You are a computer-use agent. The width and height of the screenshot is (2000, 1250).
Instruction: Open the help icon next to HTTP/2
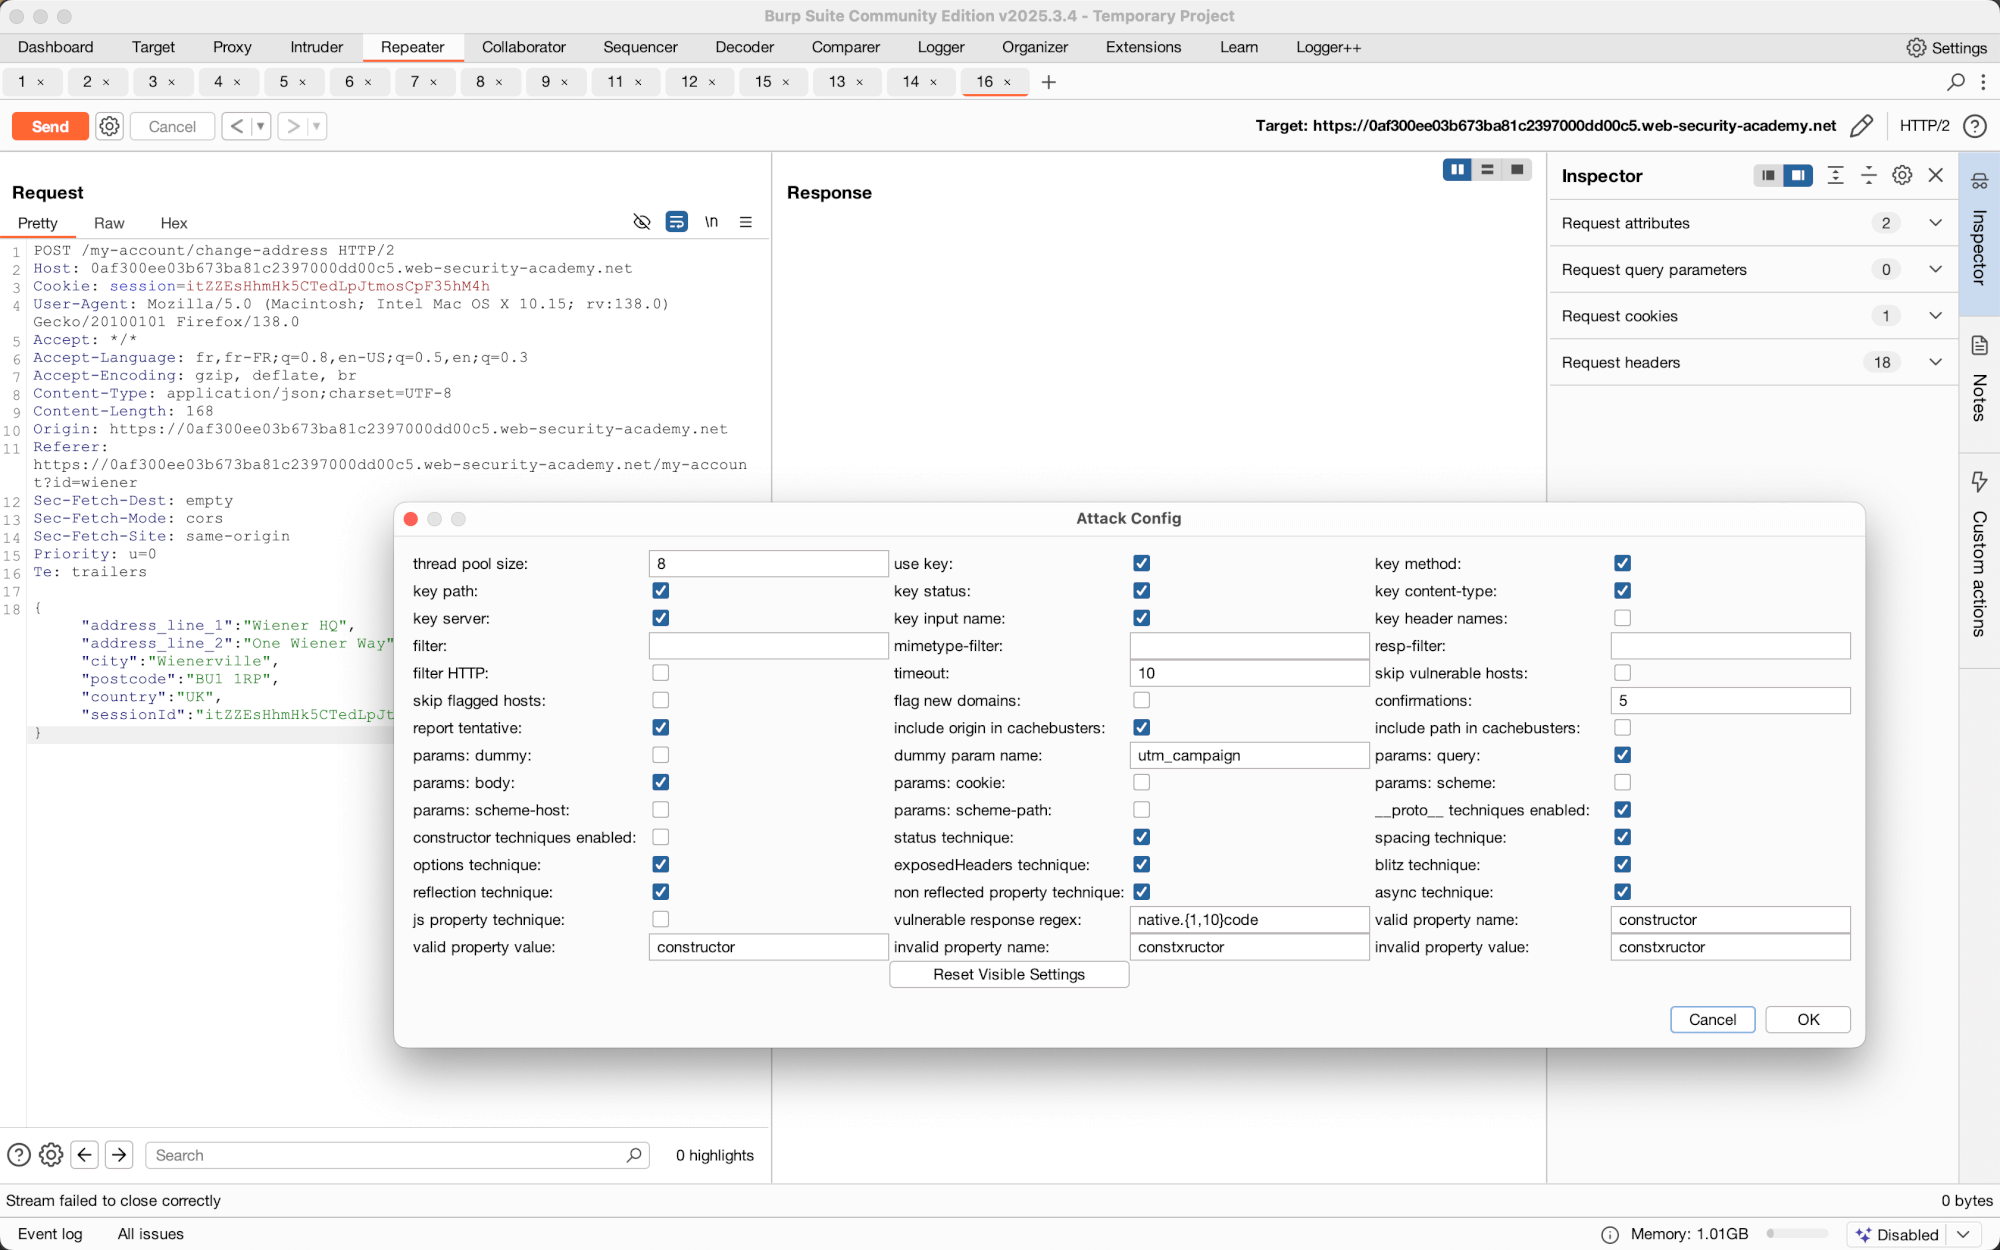(x=1974, y=126)
